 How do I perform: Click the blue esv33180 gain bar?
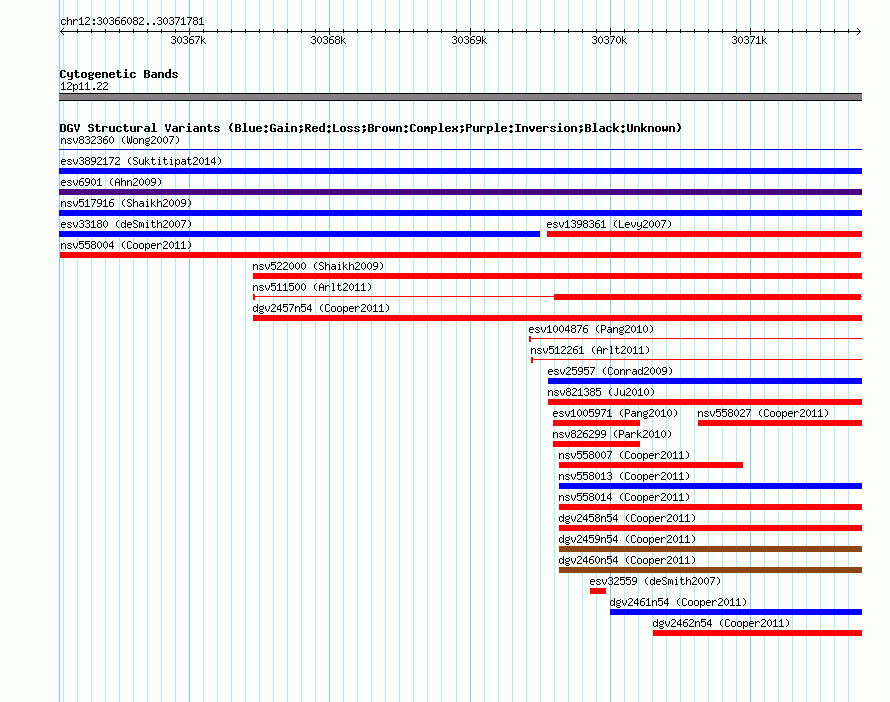(300, 234)
